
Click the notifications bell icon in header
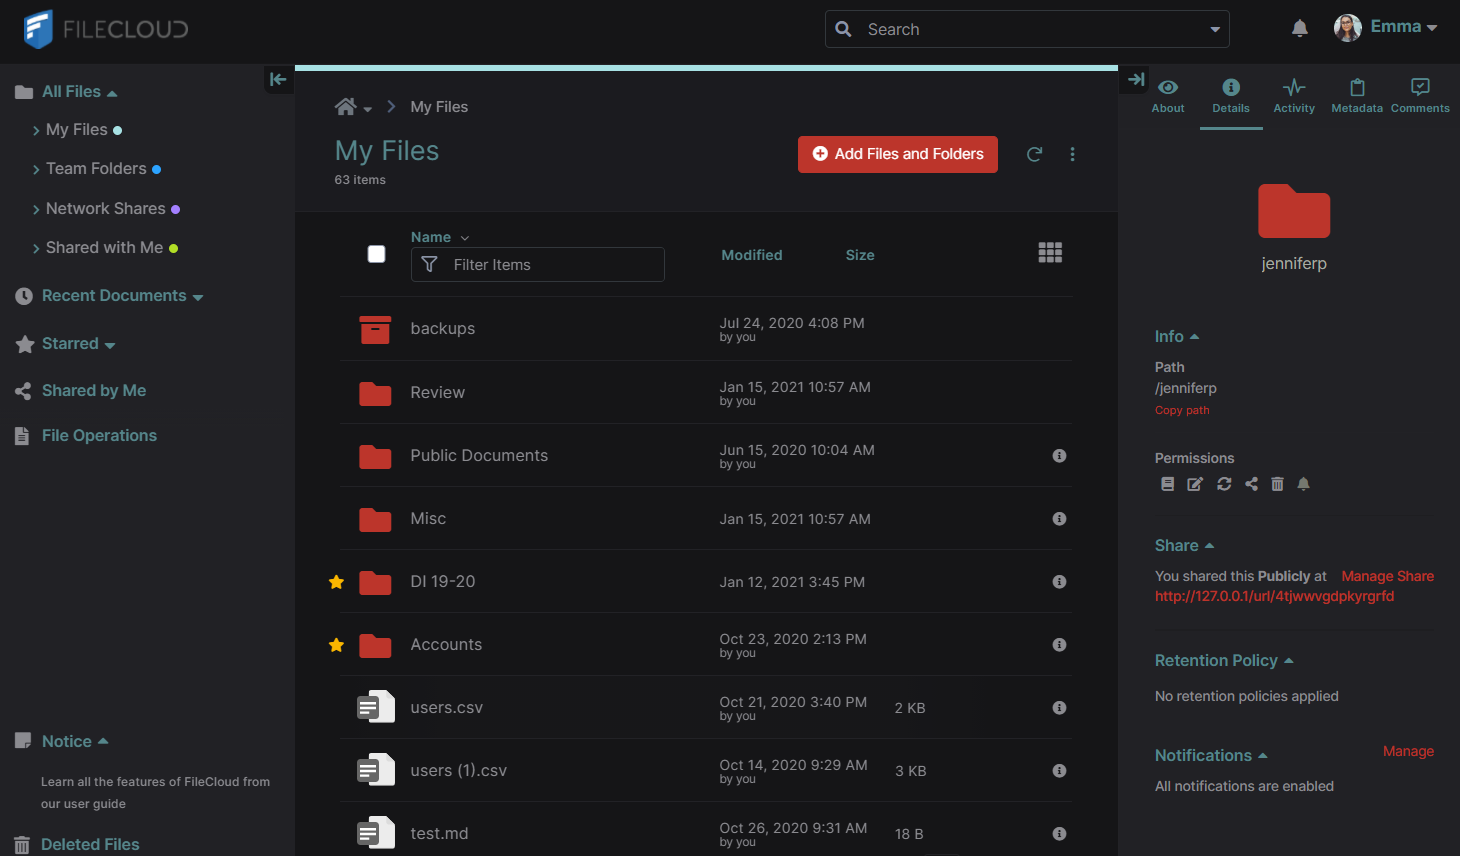1299,29
